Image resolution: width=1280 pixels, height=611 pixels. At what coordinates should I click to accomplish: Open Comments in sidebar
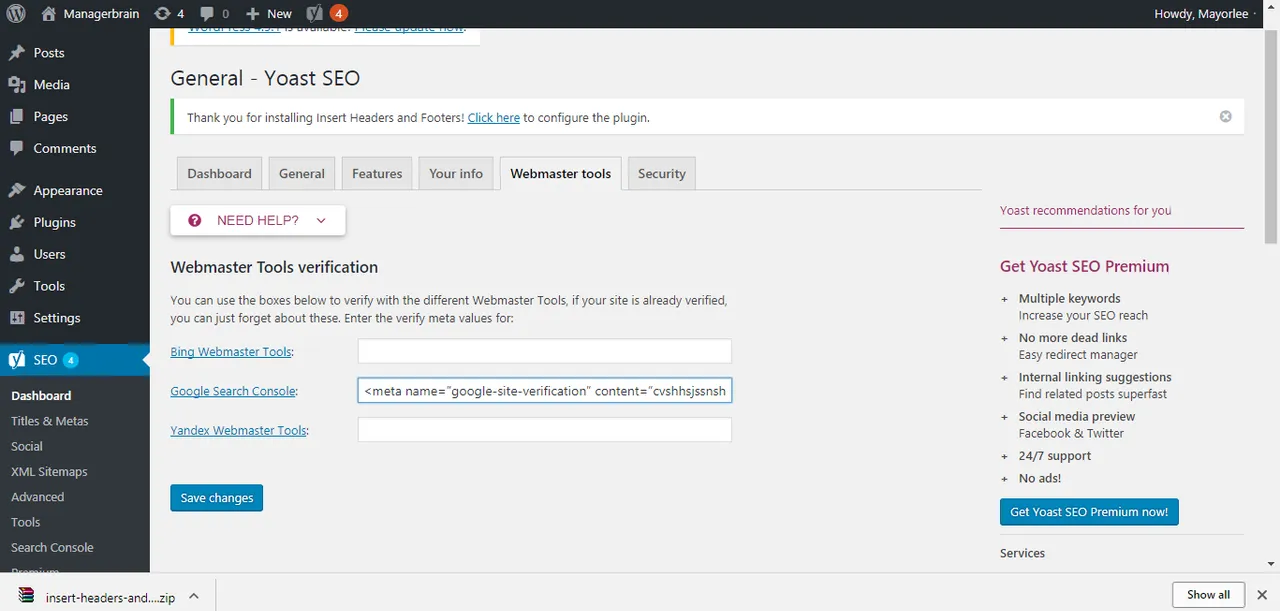65,149
